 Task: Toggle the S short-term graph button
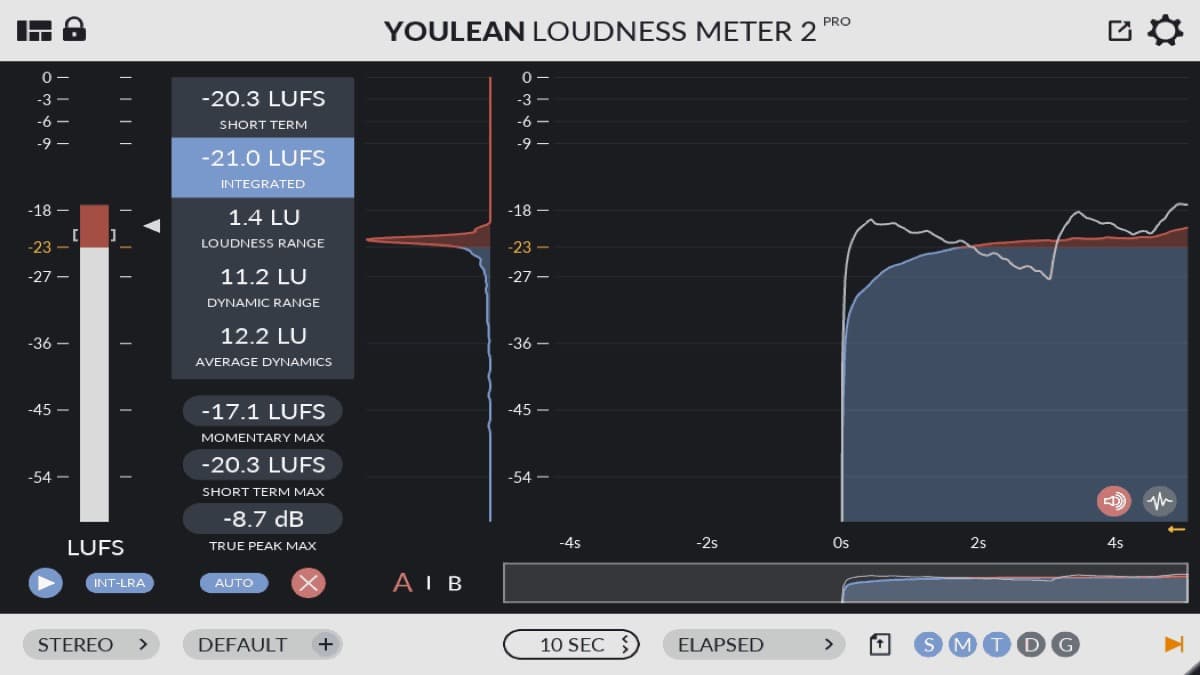pyautogui.click(x=929, y=645)
